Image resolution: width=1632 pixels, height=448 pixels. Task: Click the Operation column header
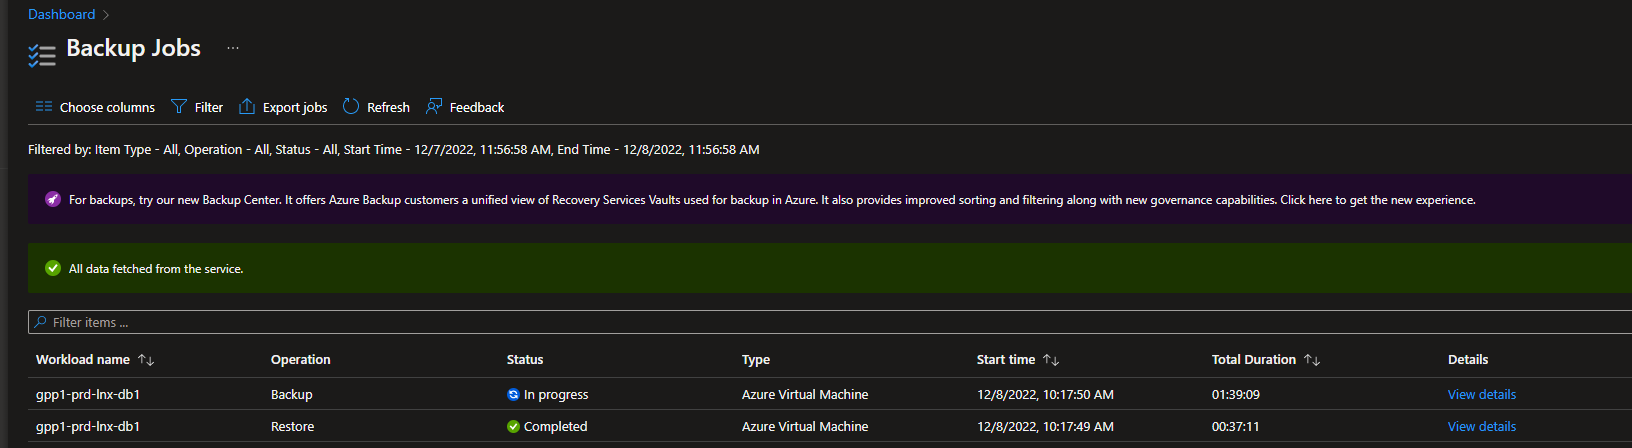click(300, 360)
